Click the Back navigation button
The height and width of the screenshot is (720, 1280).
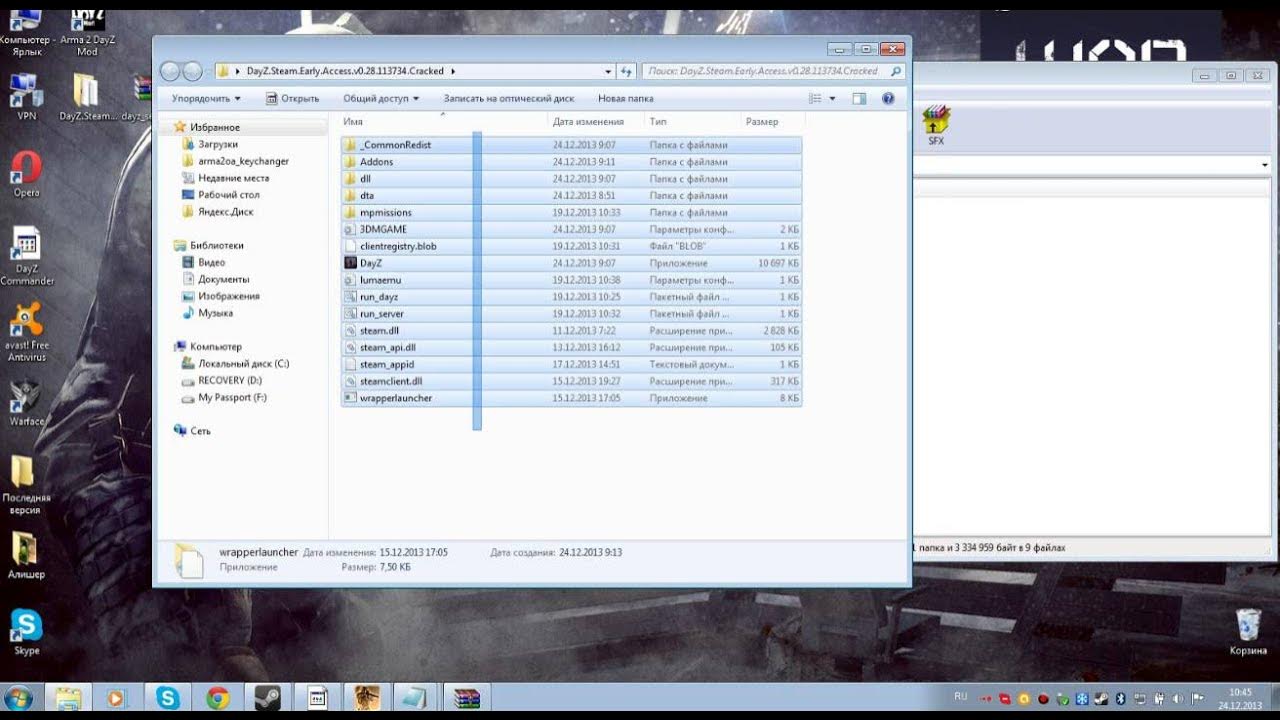point(170,71)
